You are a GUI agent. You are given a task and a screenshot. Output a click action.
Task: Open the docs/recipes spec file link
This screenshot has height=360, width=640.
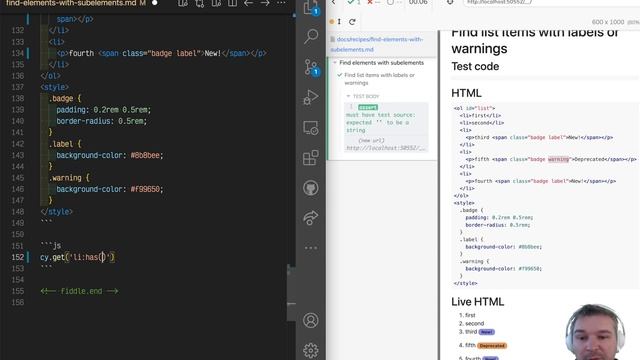377,44
